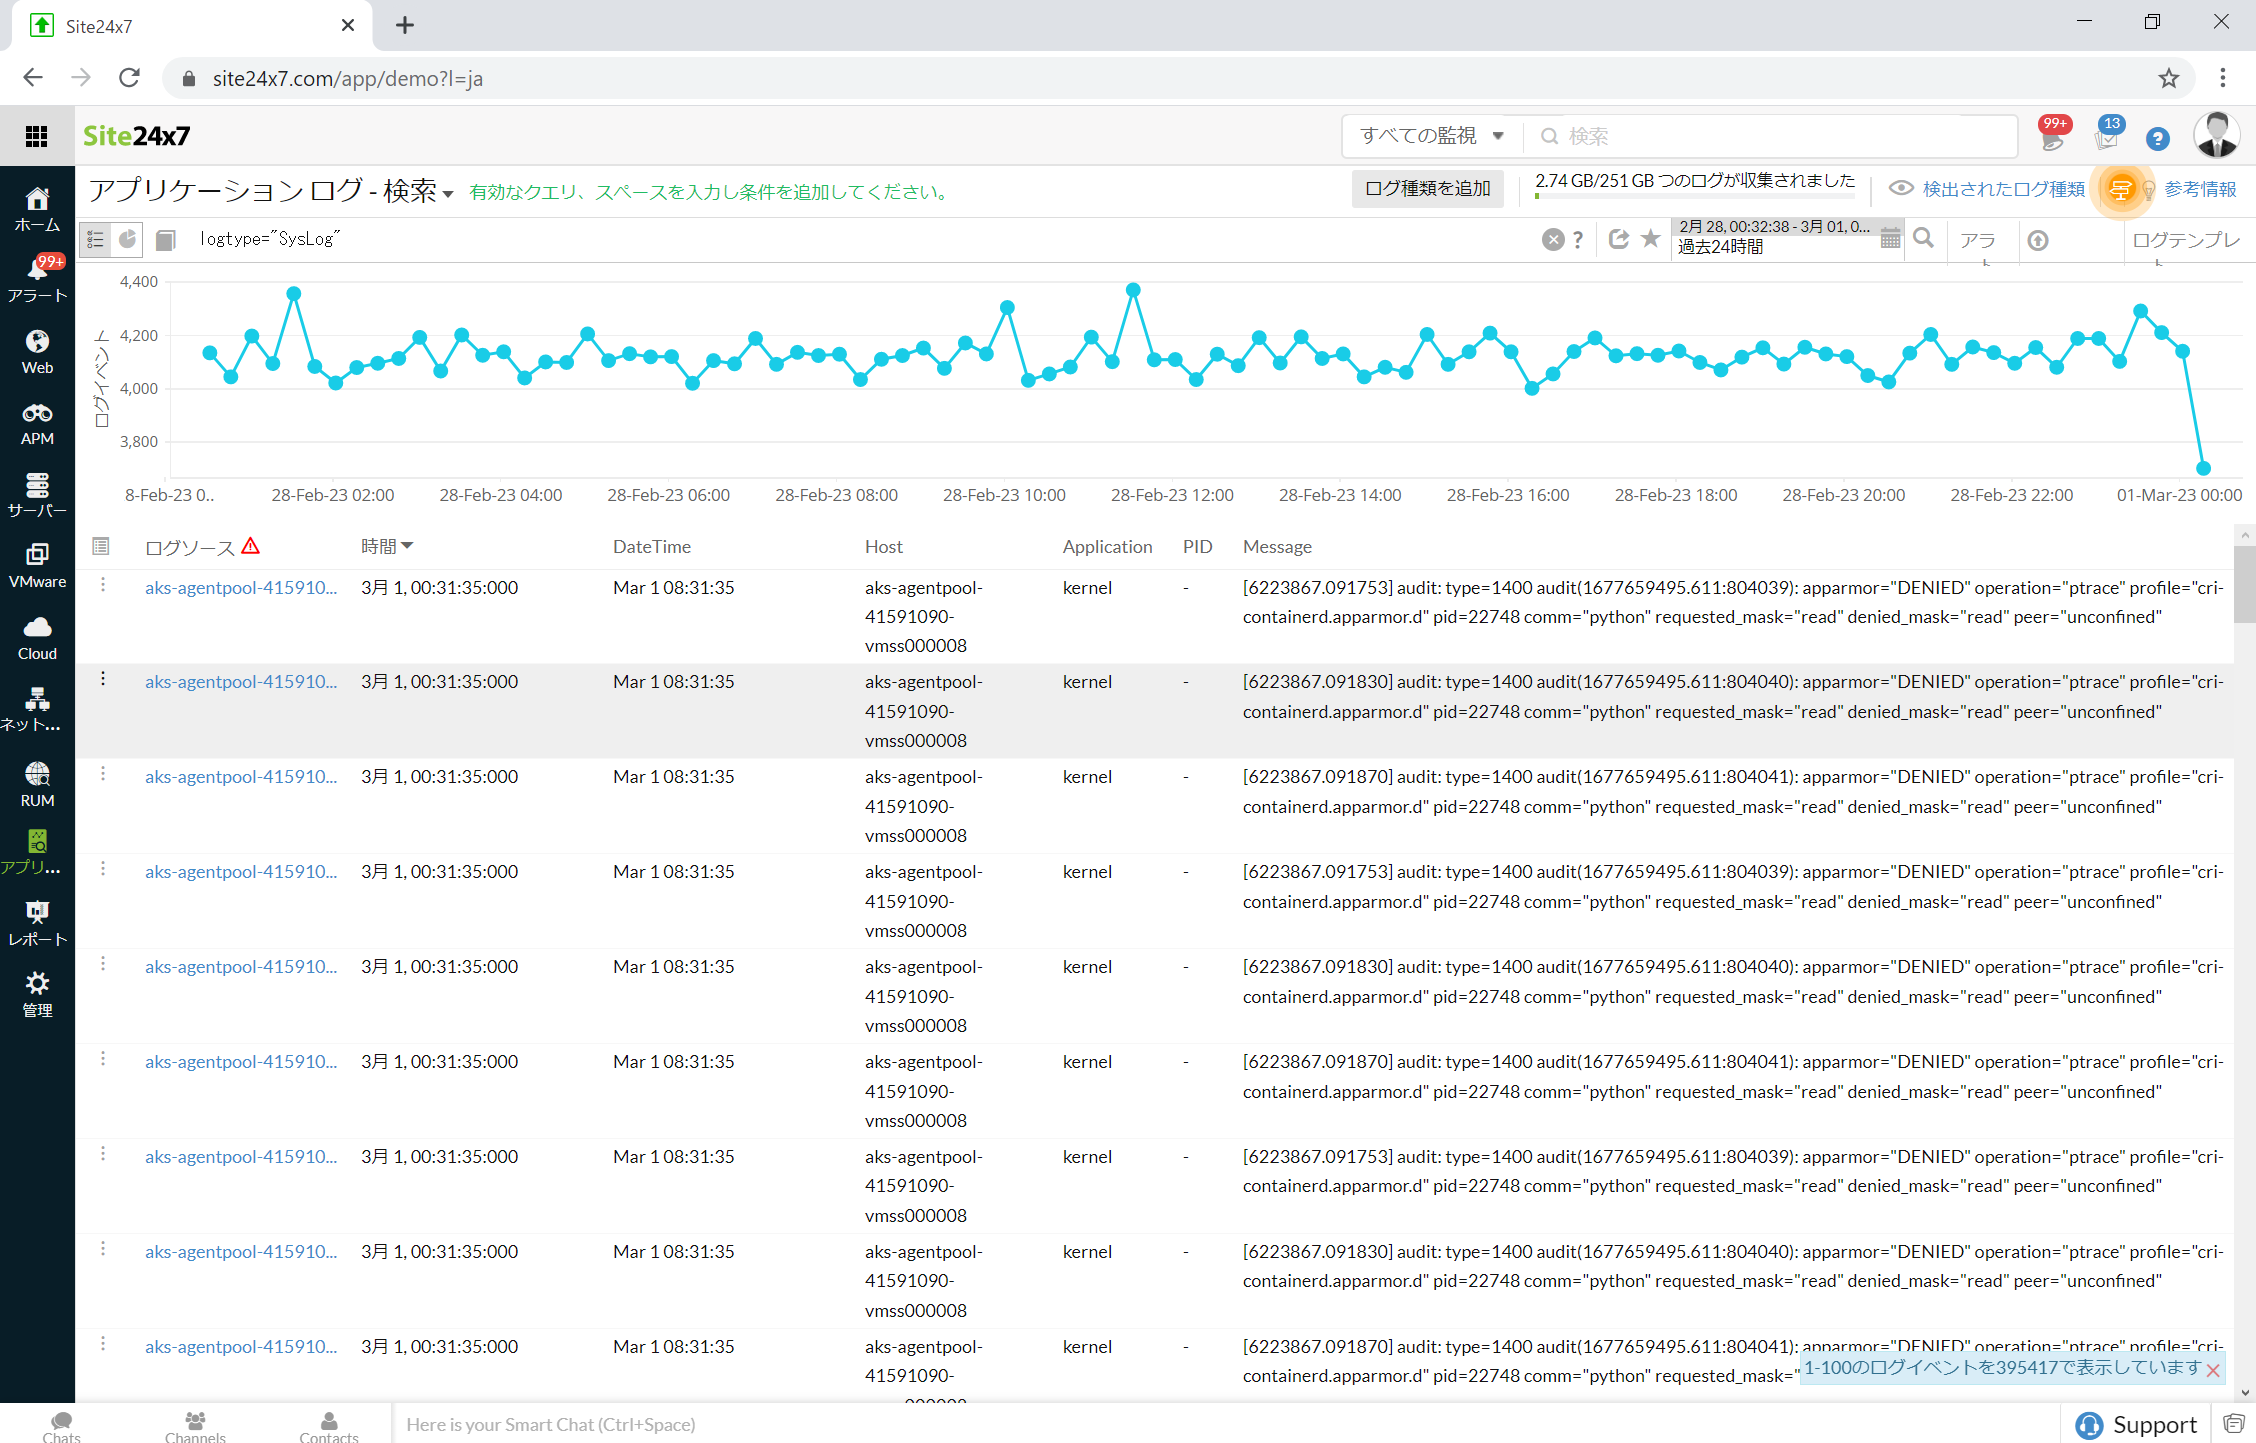Click the log storage usage progress bar
Screen dimensions: 2256x1443
1694,197
